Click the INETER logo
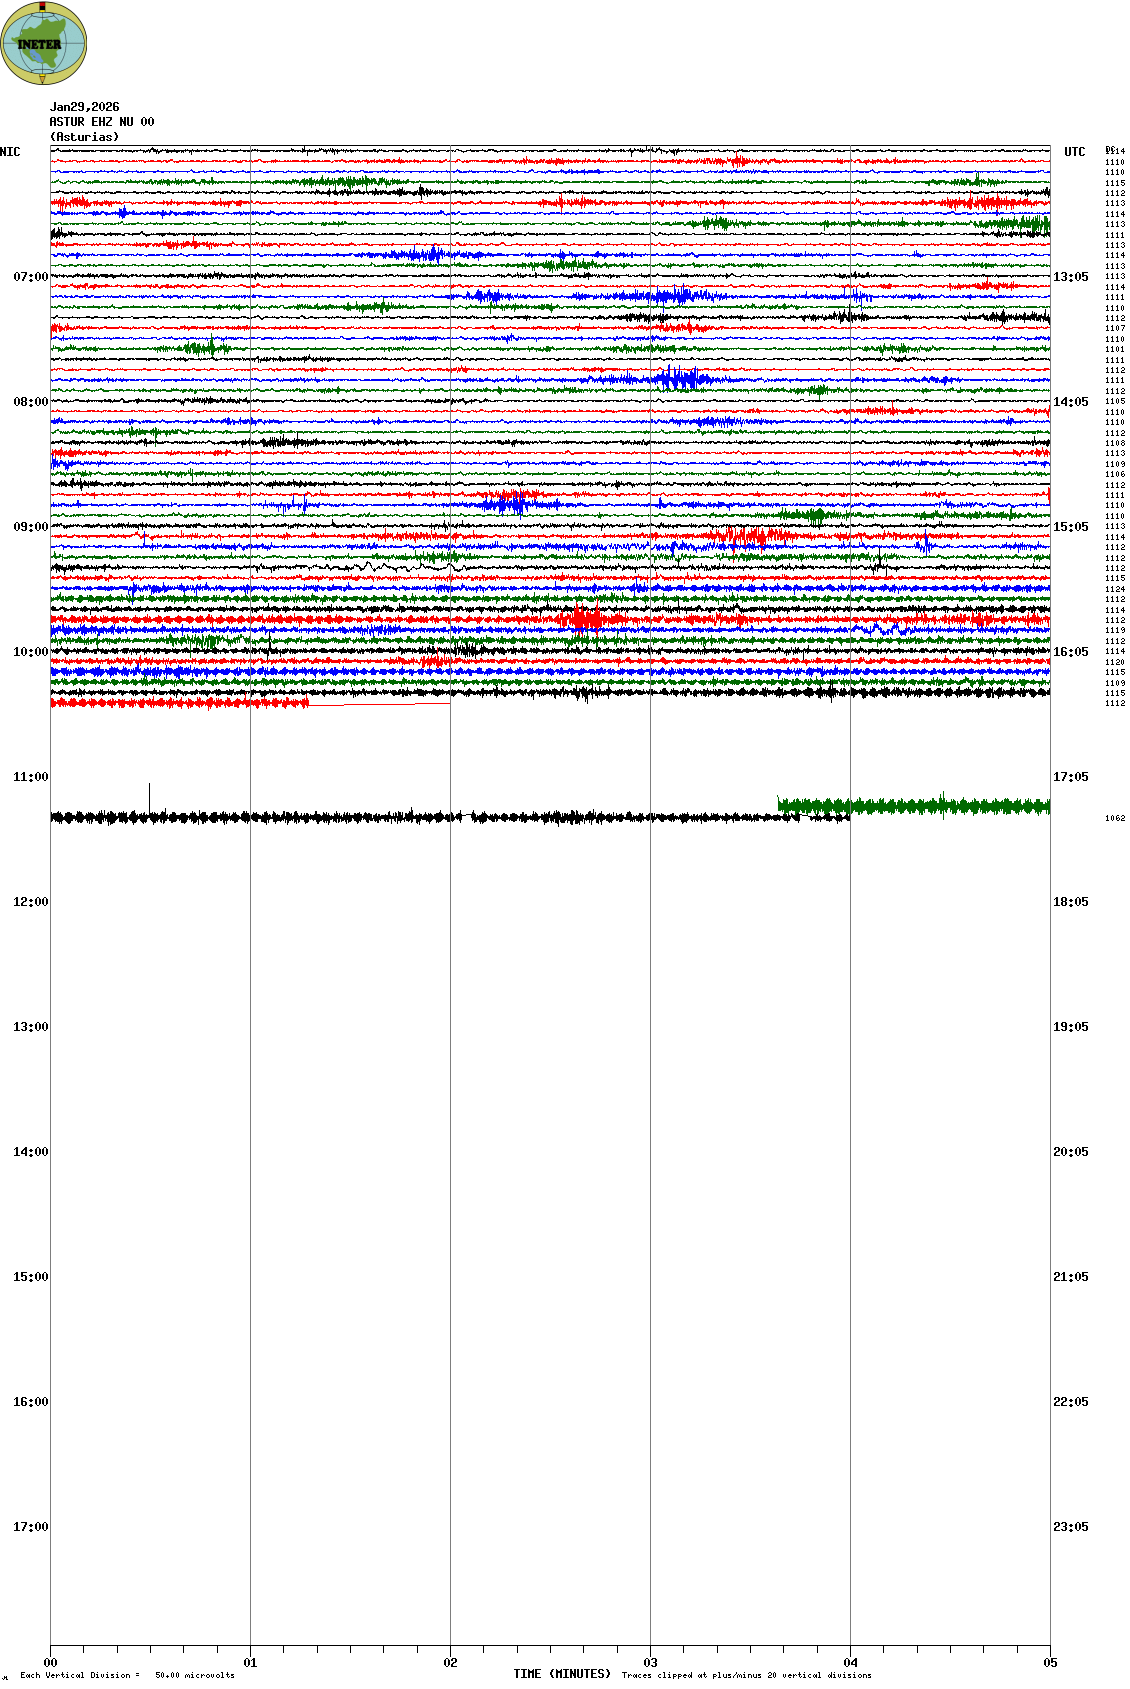Viewport: 1130px width, 1689px height. 43,43
